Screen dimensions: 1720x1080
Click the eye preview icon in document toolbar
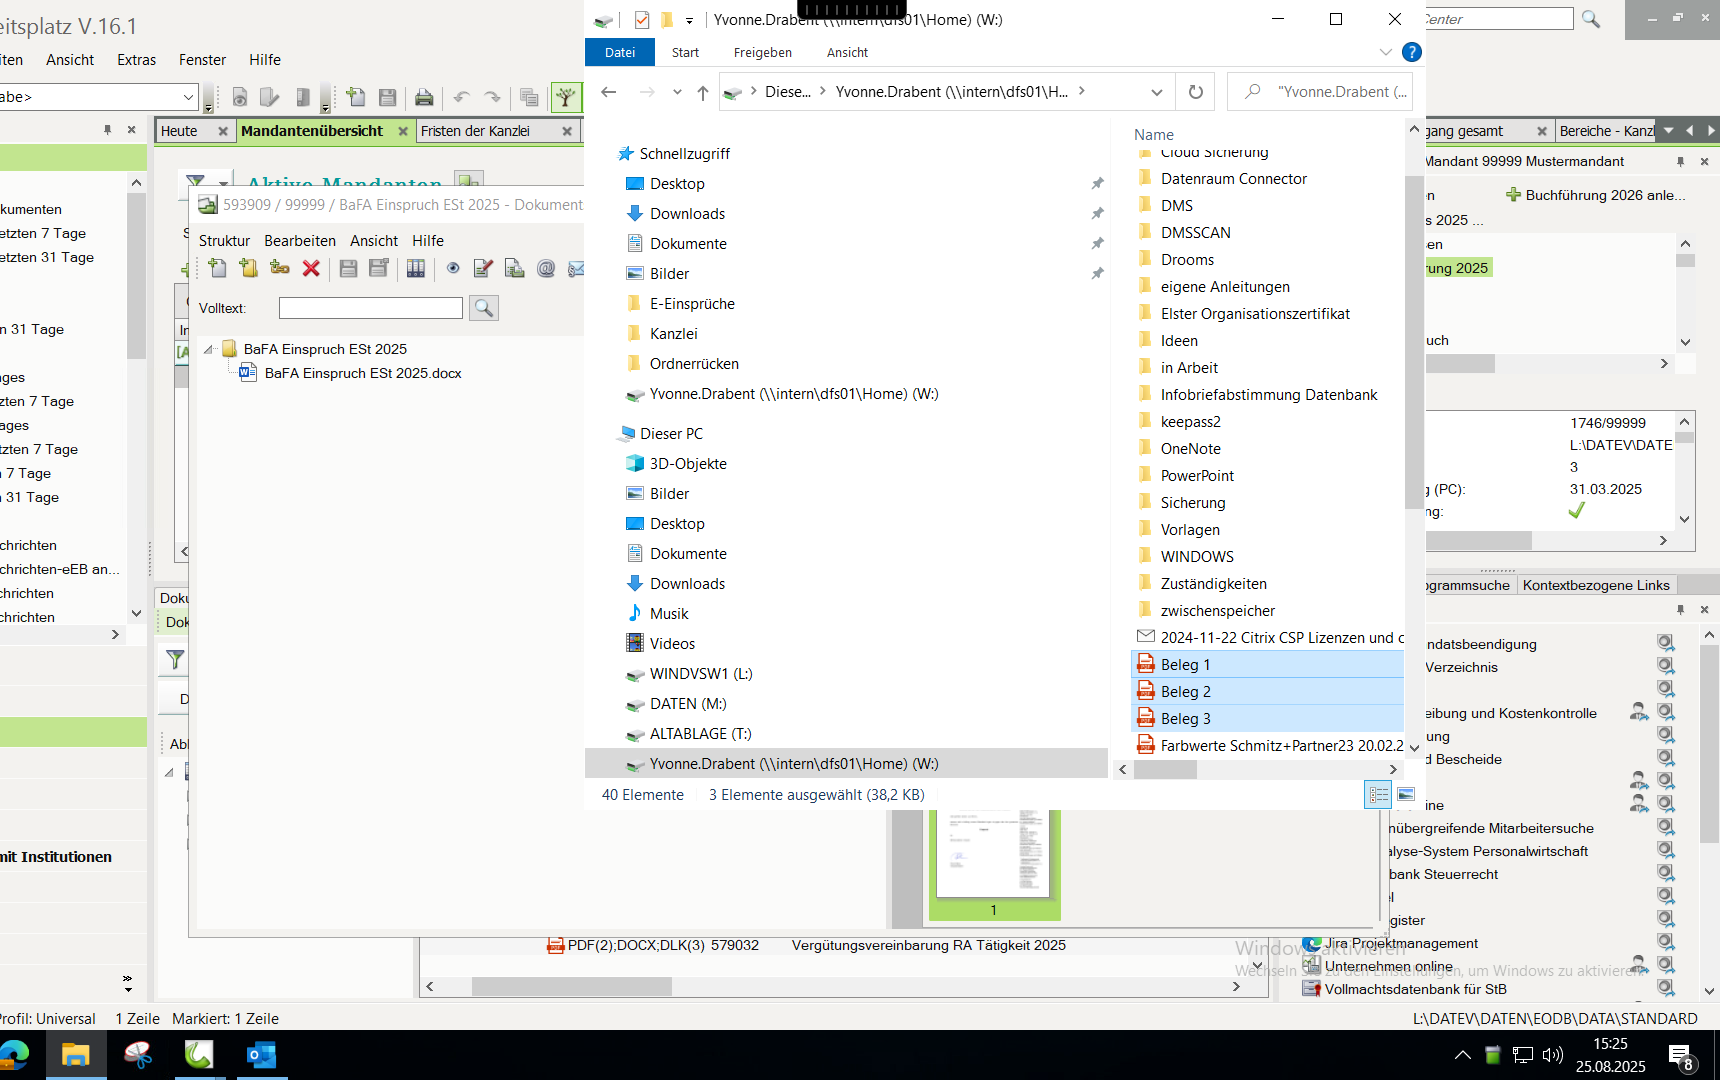(x=453, y=268)
